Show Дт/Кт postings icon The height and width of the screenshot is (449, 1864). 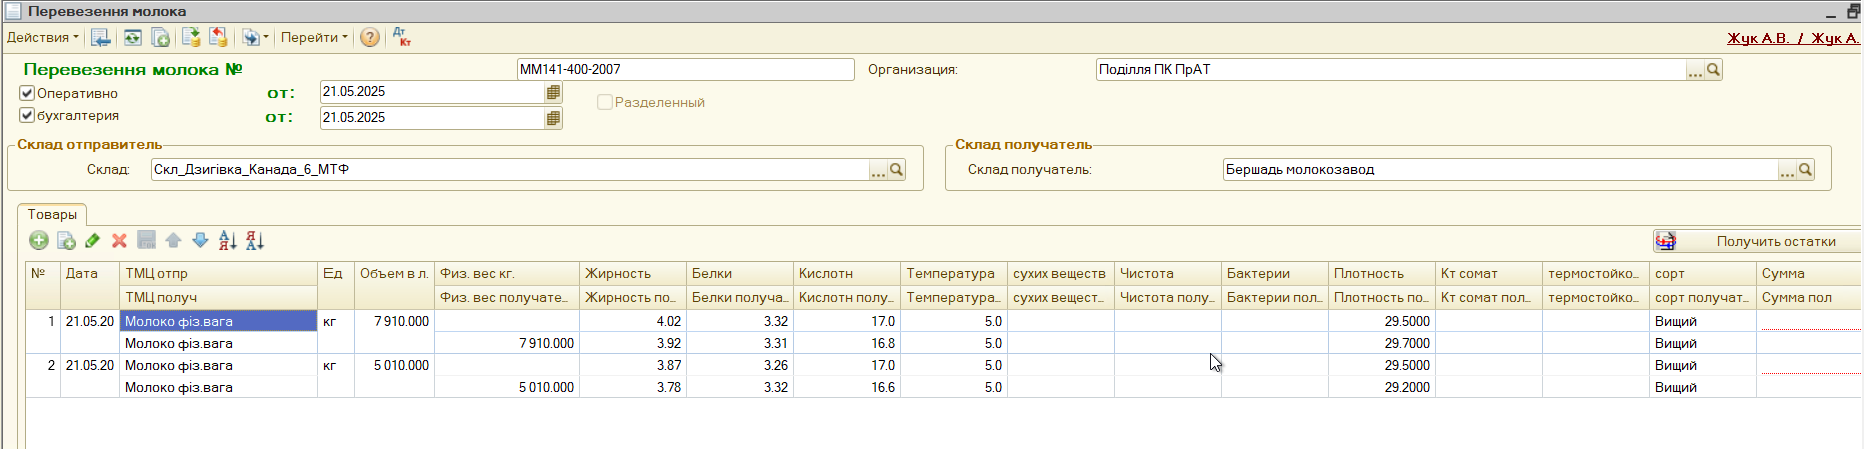(x=402, y=37)
